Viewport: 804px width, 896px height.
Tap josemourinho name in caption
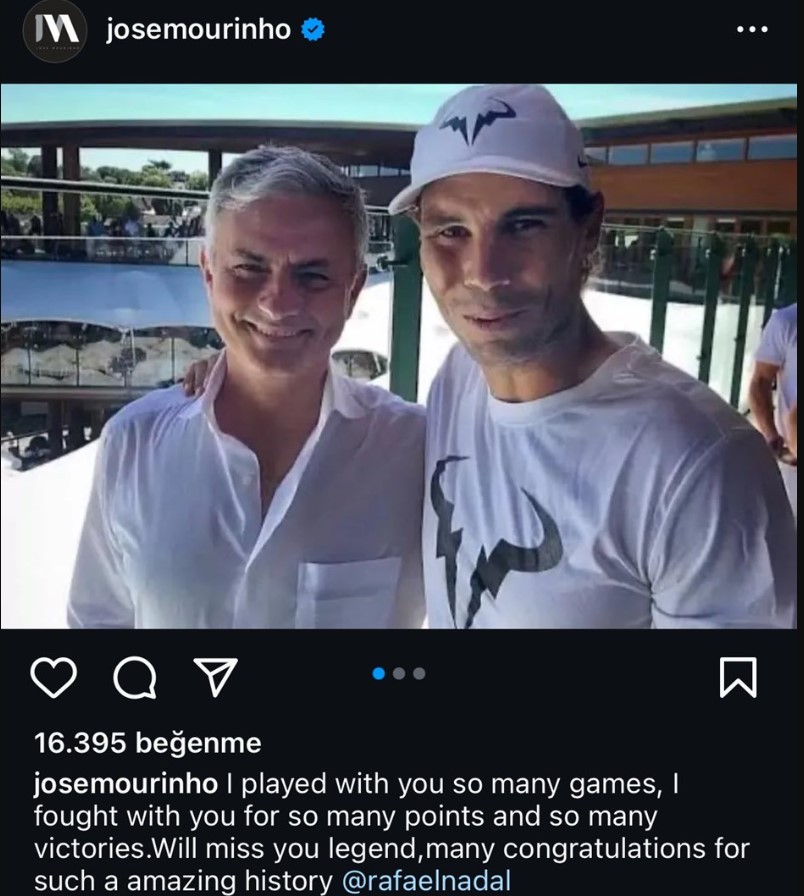(x=126, y=783)
